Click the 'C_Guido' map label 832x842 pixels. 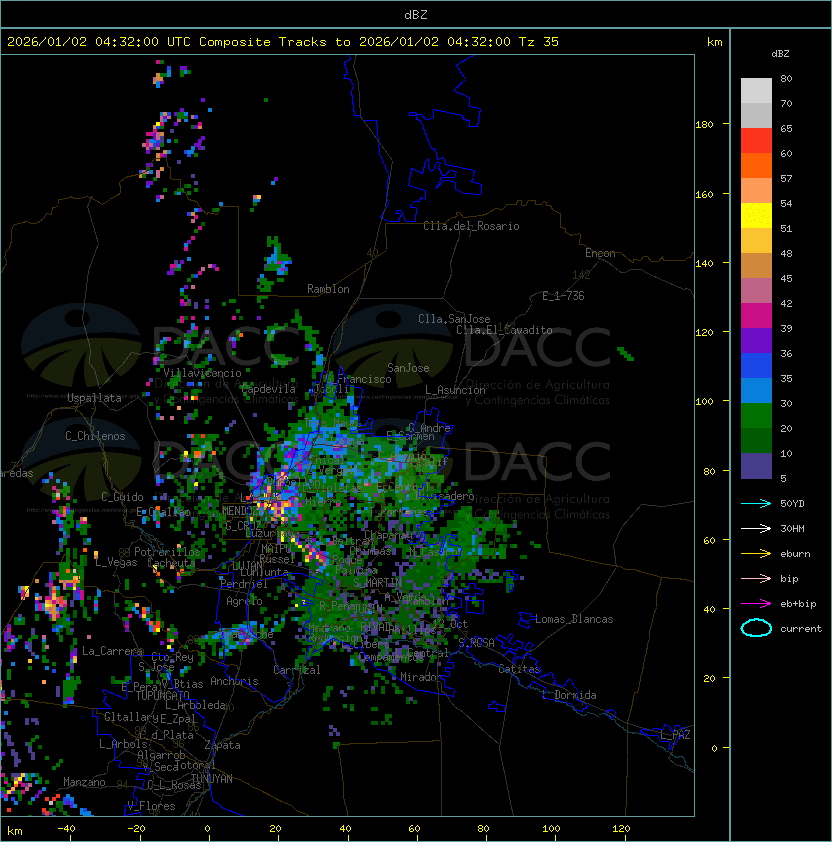click(x=122, y=497)
